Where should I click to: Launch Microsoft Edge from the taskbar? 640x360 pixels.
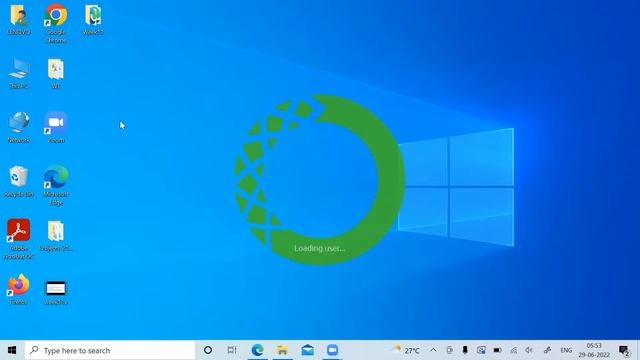[x=257, y=350]
